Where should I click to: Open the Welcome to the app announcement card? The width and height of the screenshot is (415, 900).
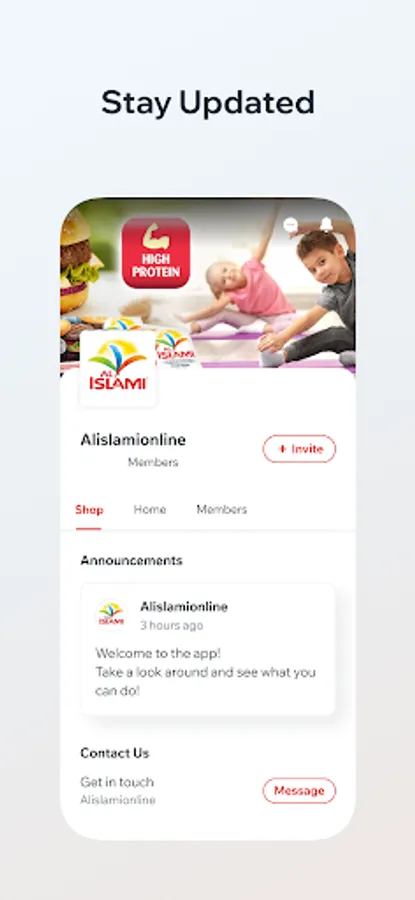point(208,649)
